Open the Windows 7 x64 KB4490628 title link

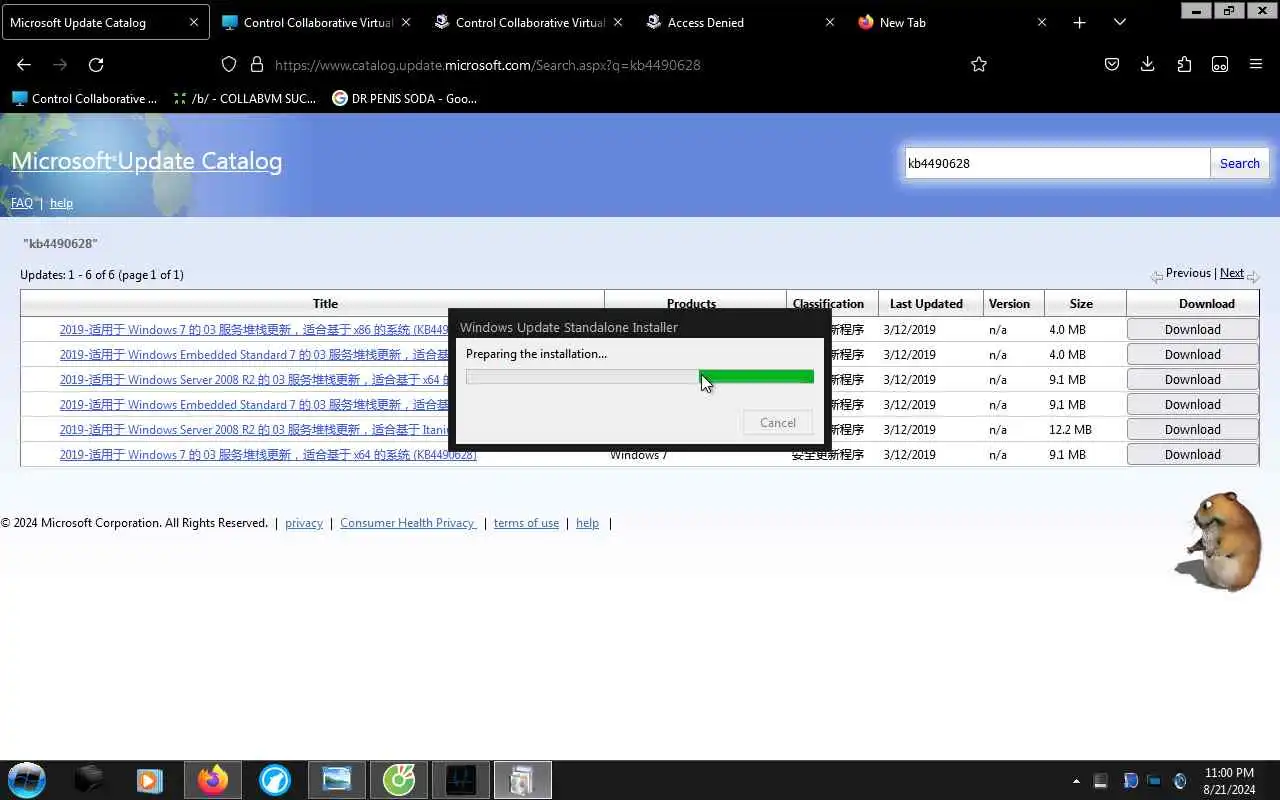(x=268, y=454)
